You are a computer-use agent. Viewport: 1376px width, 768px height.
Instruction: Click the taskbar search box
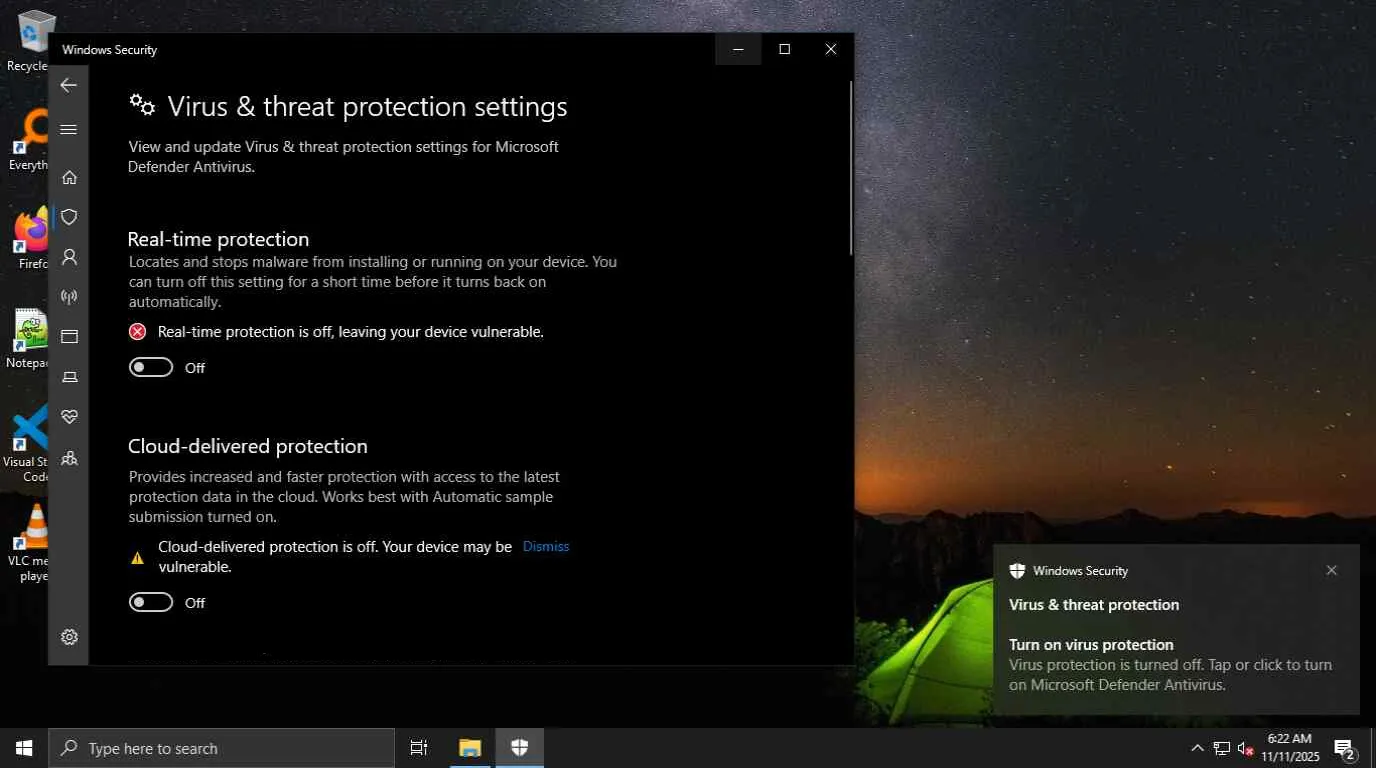click(221, 748)
